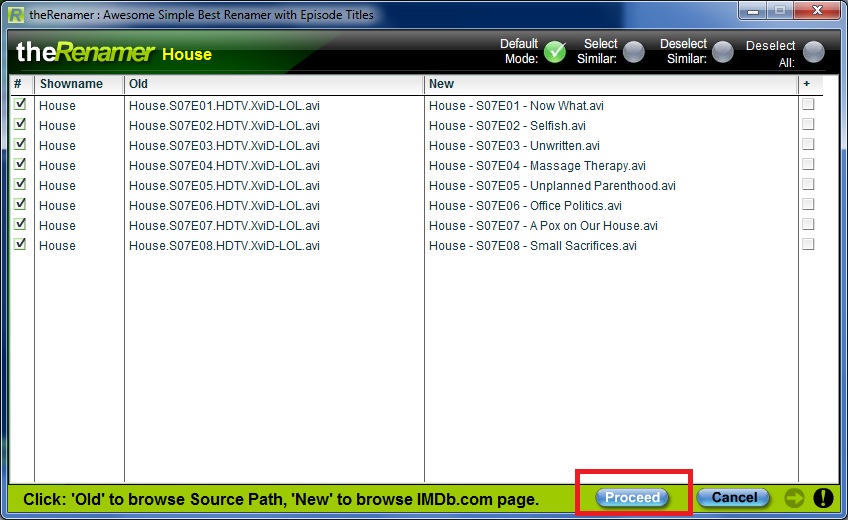Click the Cancel button
The image size is (848, 520).
(733, 497)
